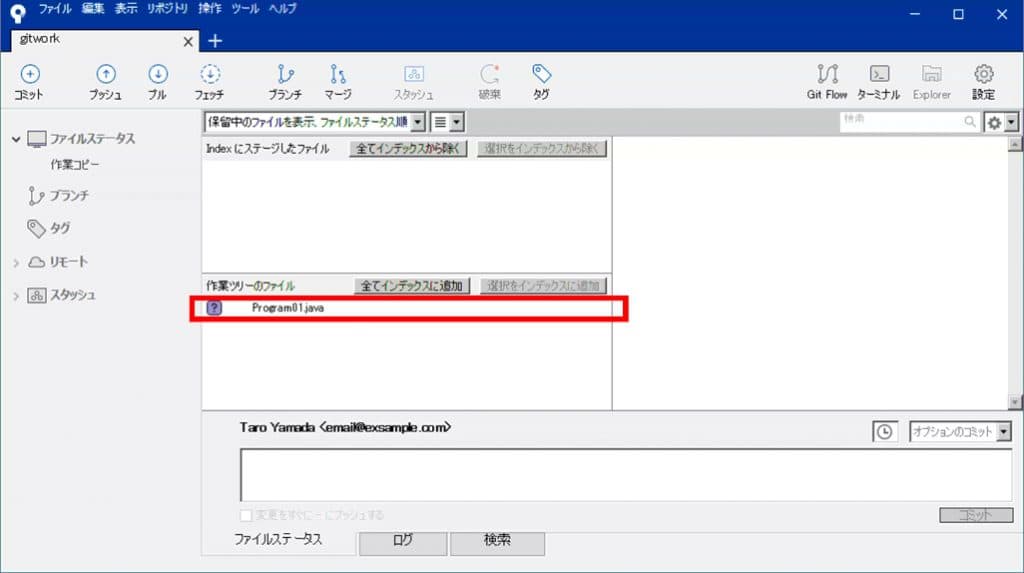
Task: Select the ファイルステータス bottom tab
Action: click(x=279, y=540)
